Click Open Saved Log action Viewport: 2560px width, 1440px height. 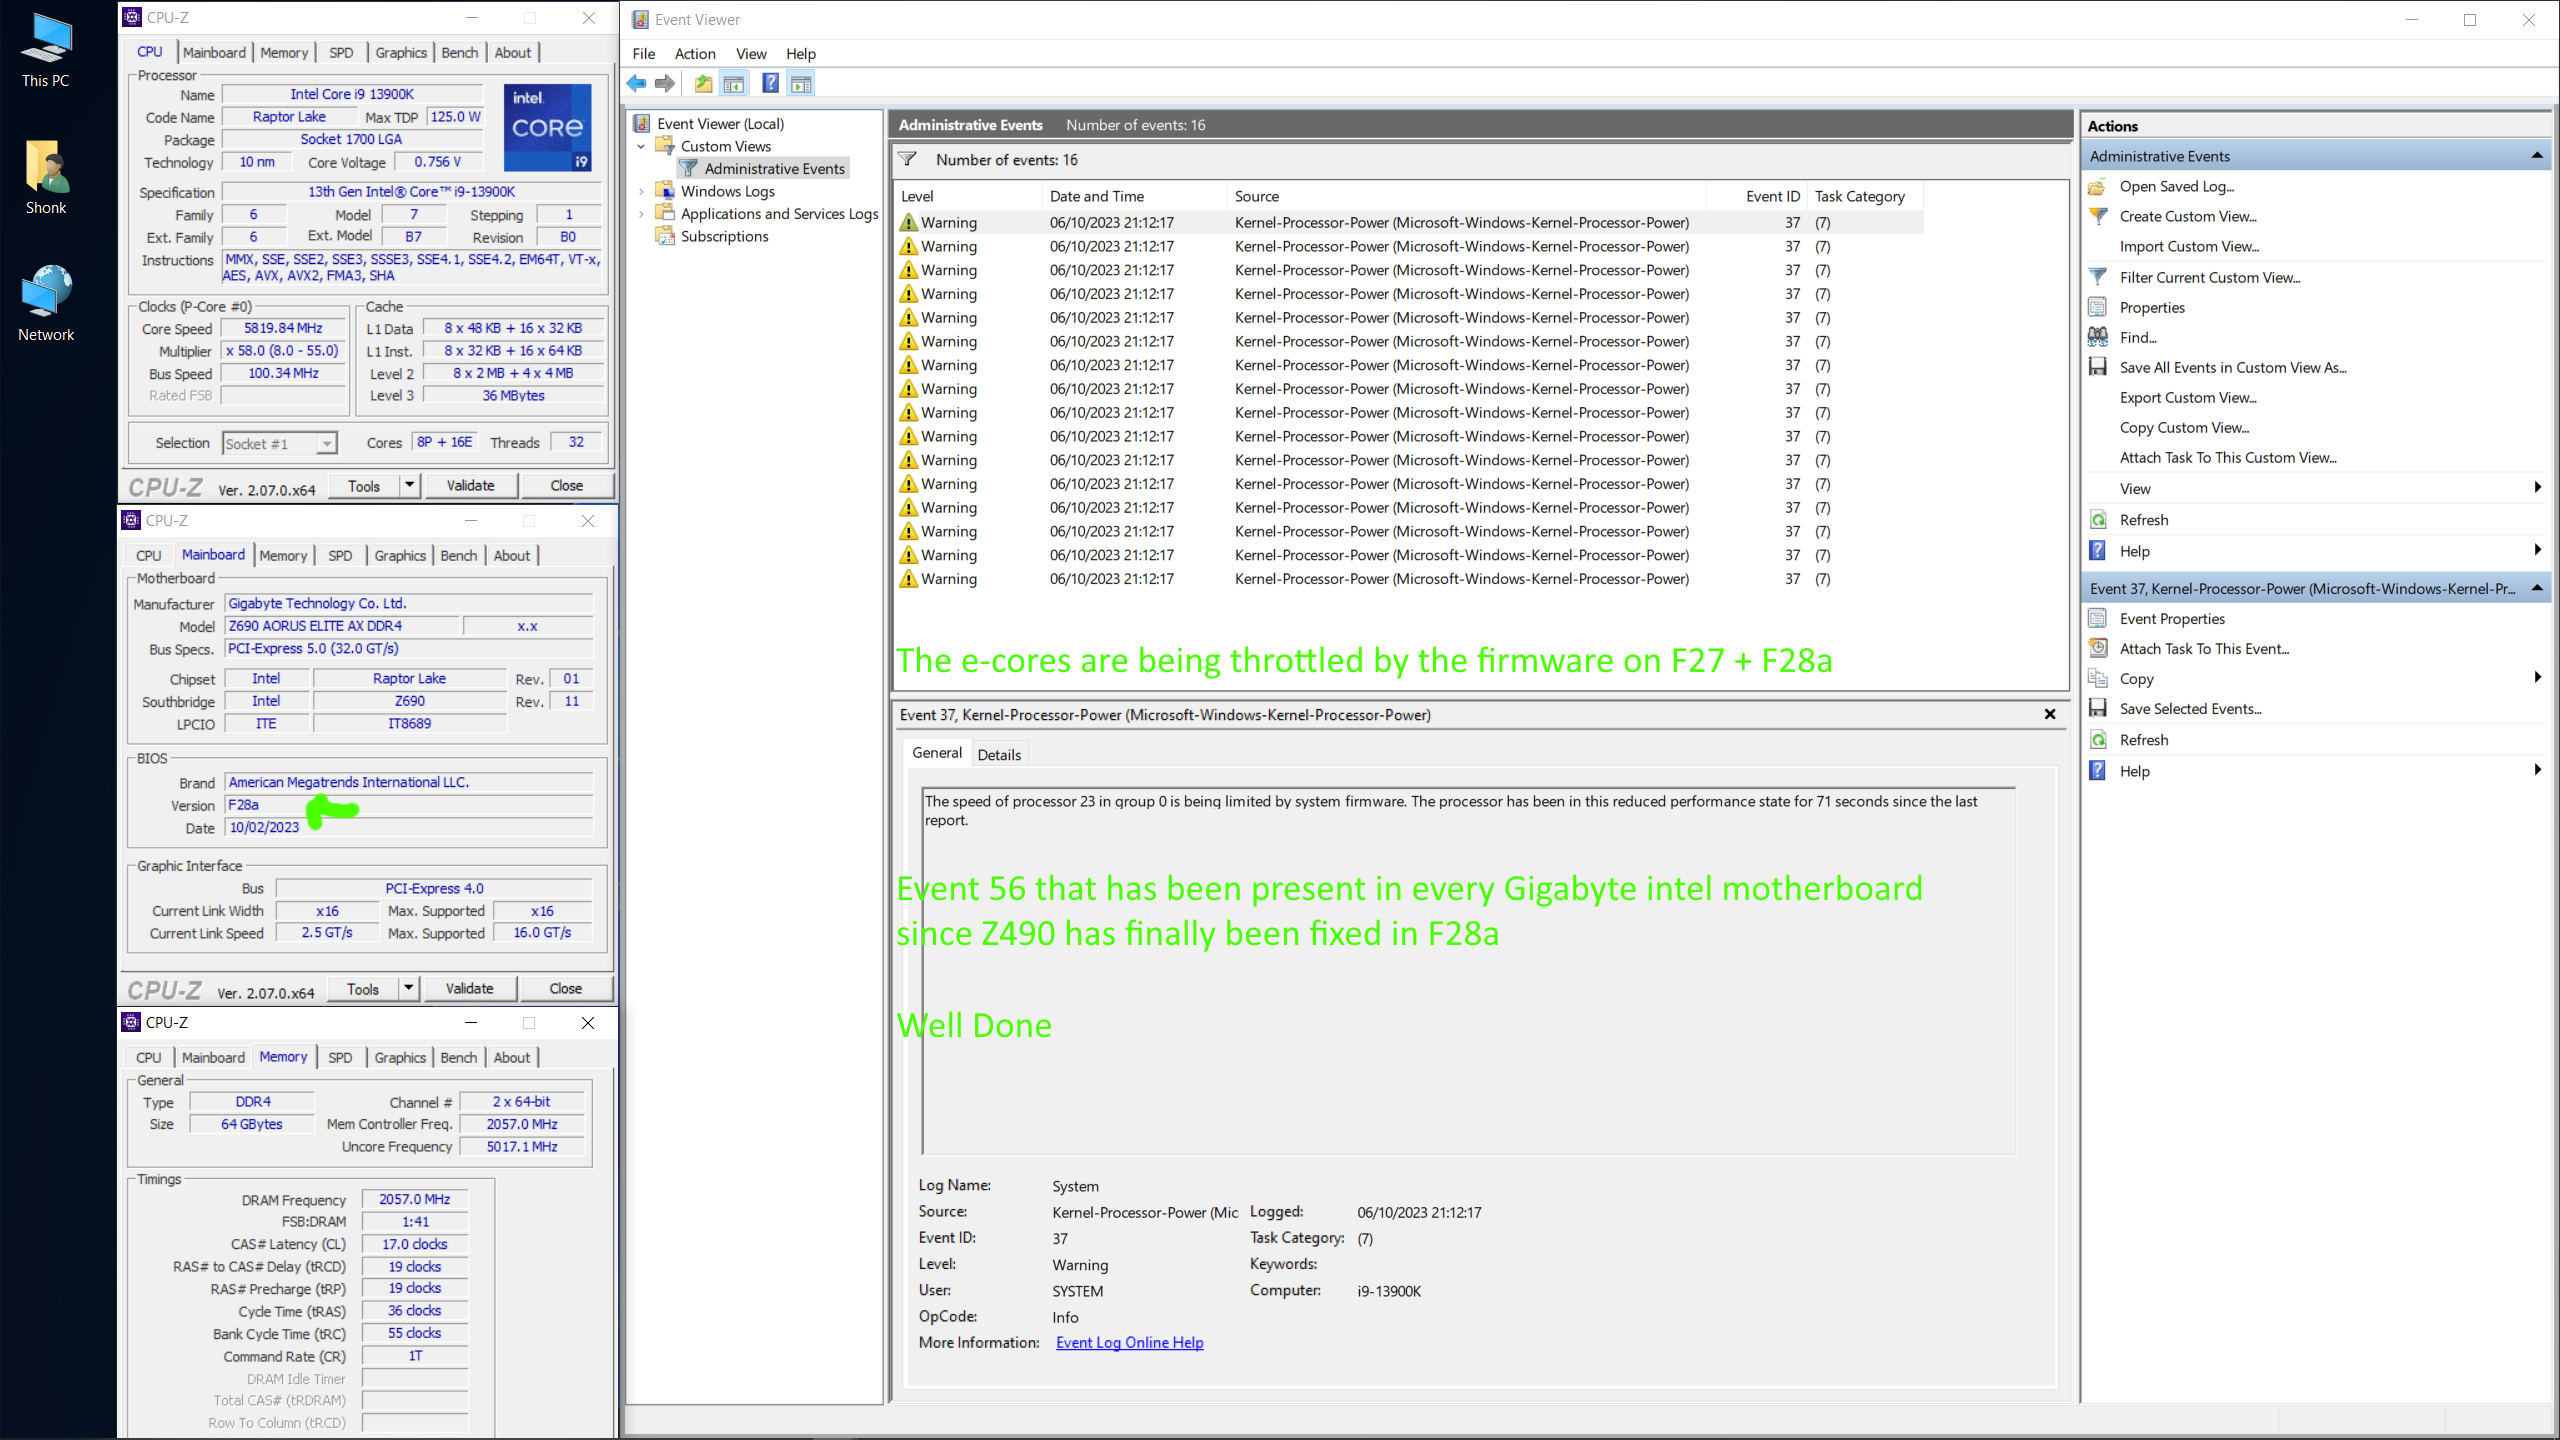(2176, 186)
